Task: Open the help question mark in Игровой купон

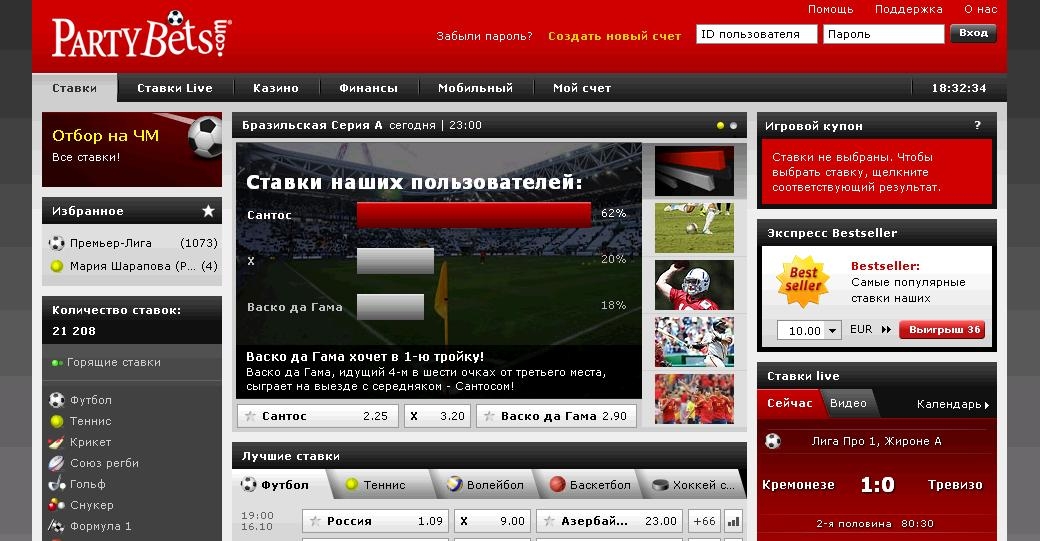Action: pyautogui.click(x=977, y=126)
